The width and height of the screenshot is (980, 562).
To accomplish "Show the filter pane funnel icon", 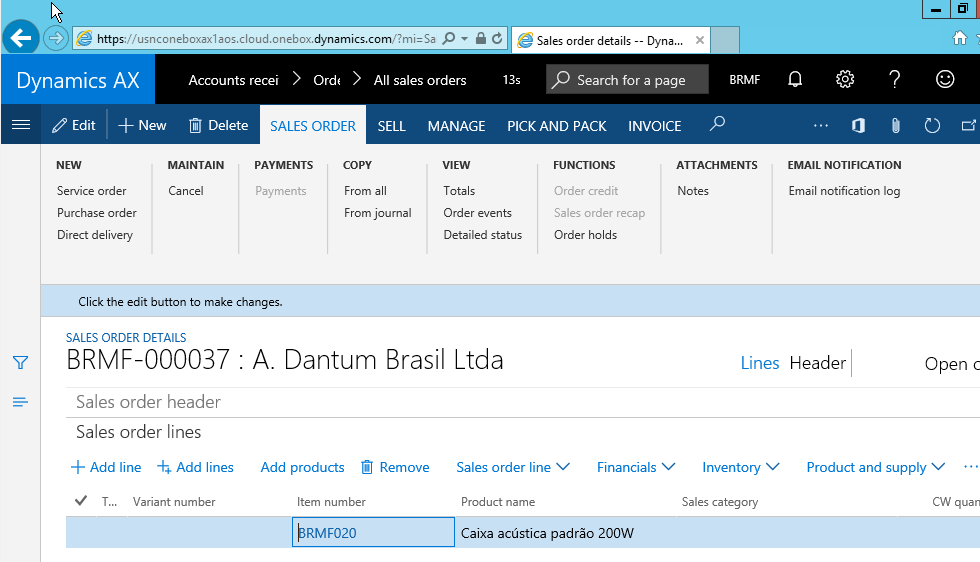I will 20,363.
